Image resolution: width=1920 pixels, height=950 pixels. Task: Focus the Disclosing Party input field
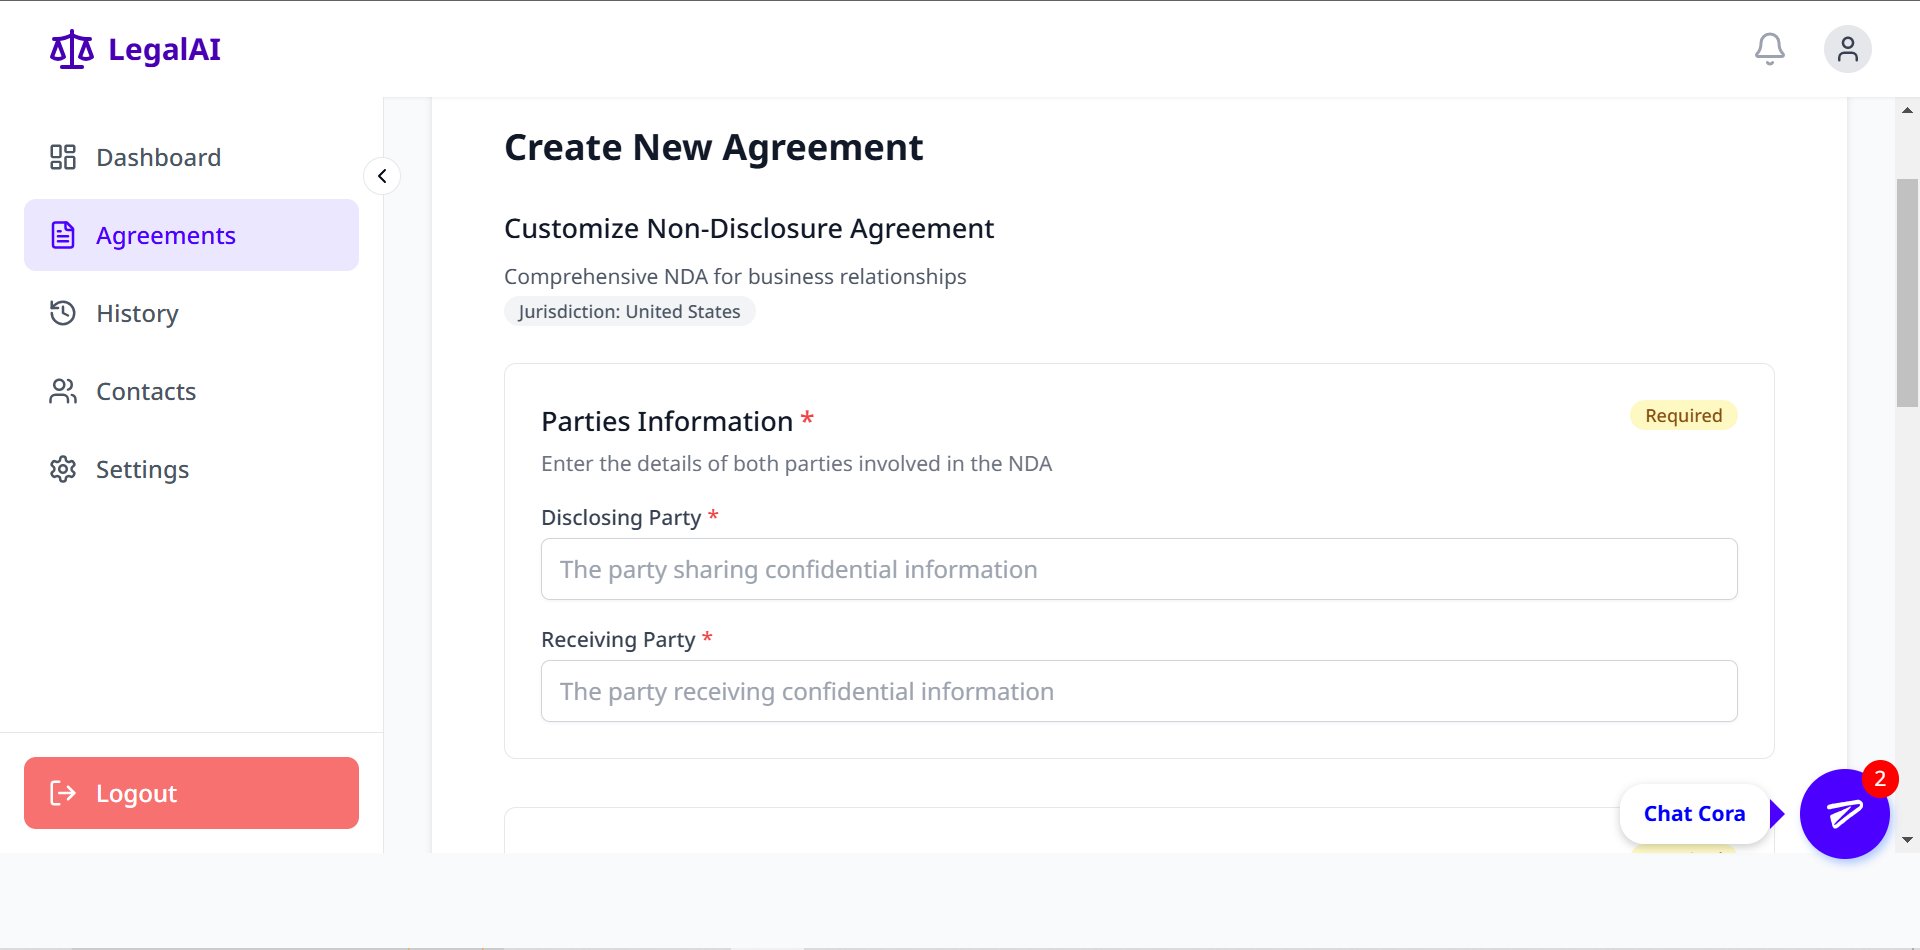point(1138,569)
